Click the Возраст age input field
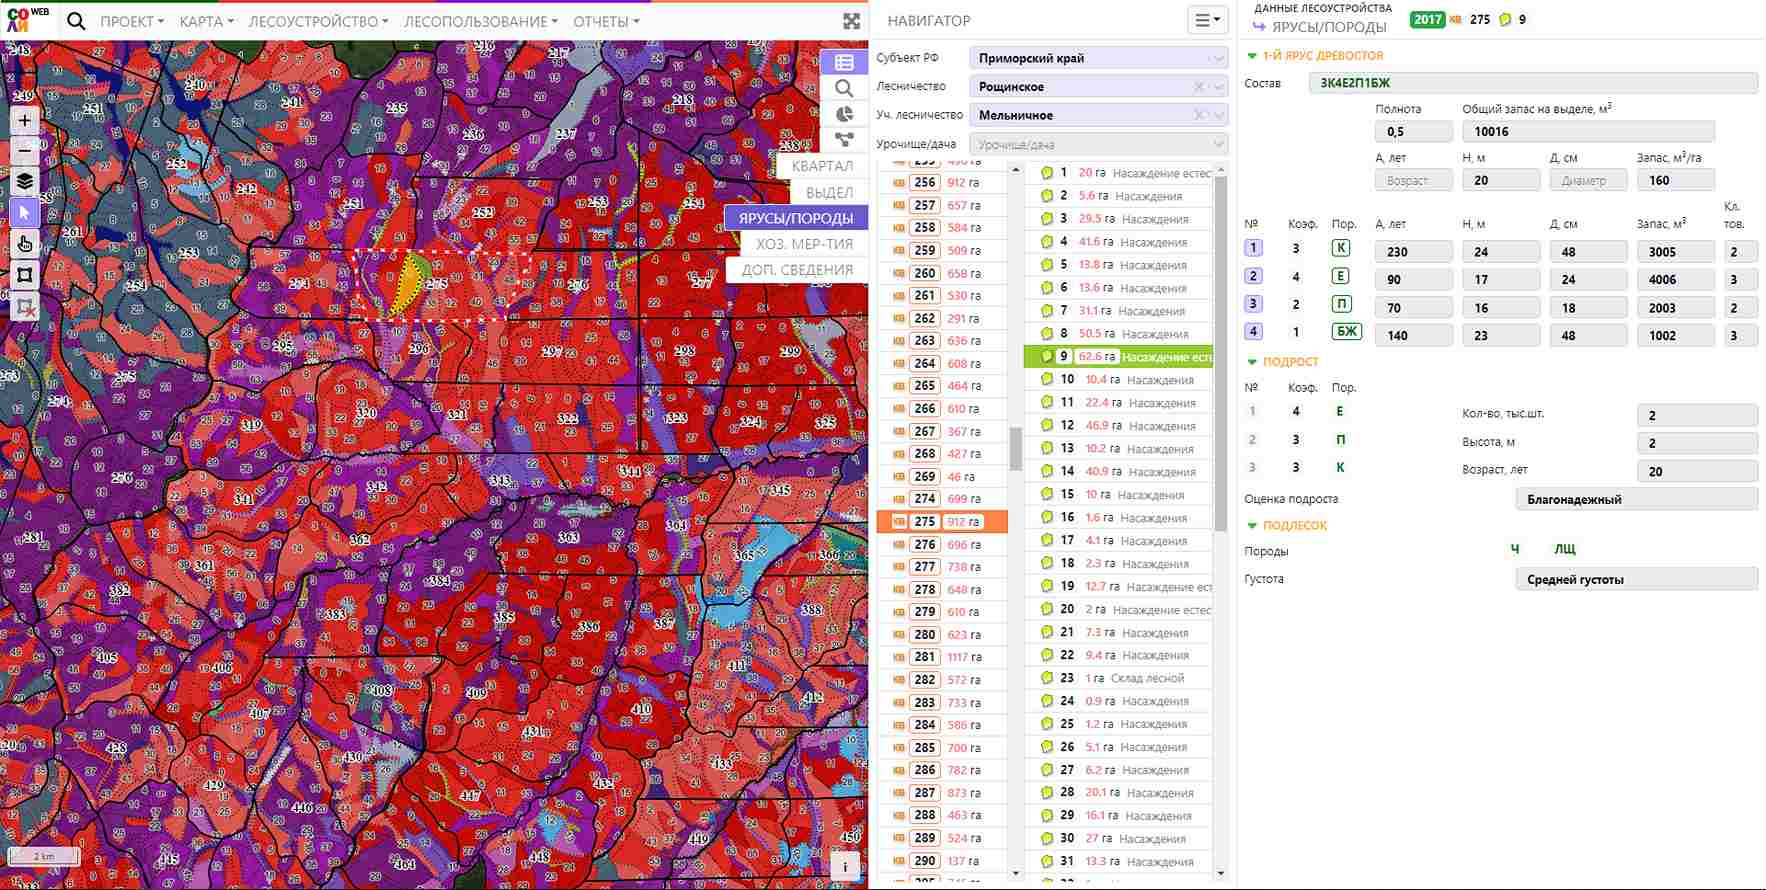This screenshot has width=1766, height=890. click(x=1414, y=180)
